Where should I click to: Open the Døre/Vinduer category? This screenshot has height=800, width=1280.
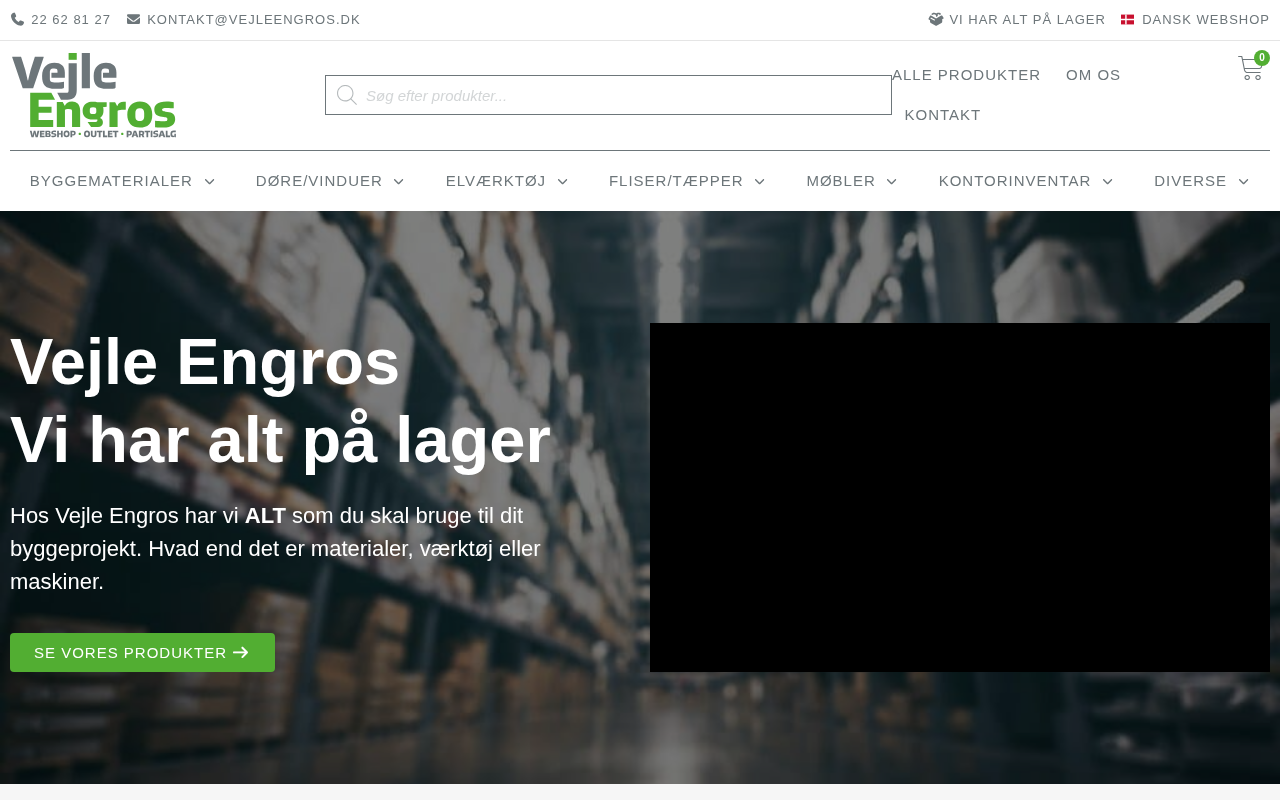[x=319, y=181]
